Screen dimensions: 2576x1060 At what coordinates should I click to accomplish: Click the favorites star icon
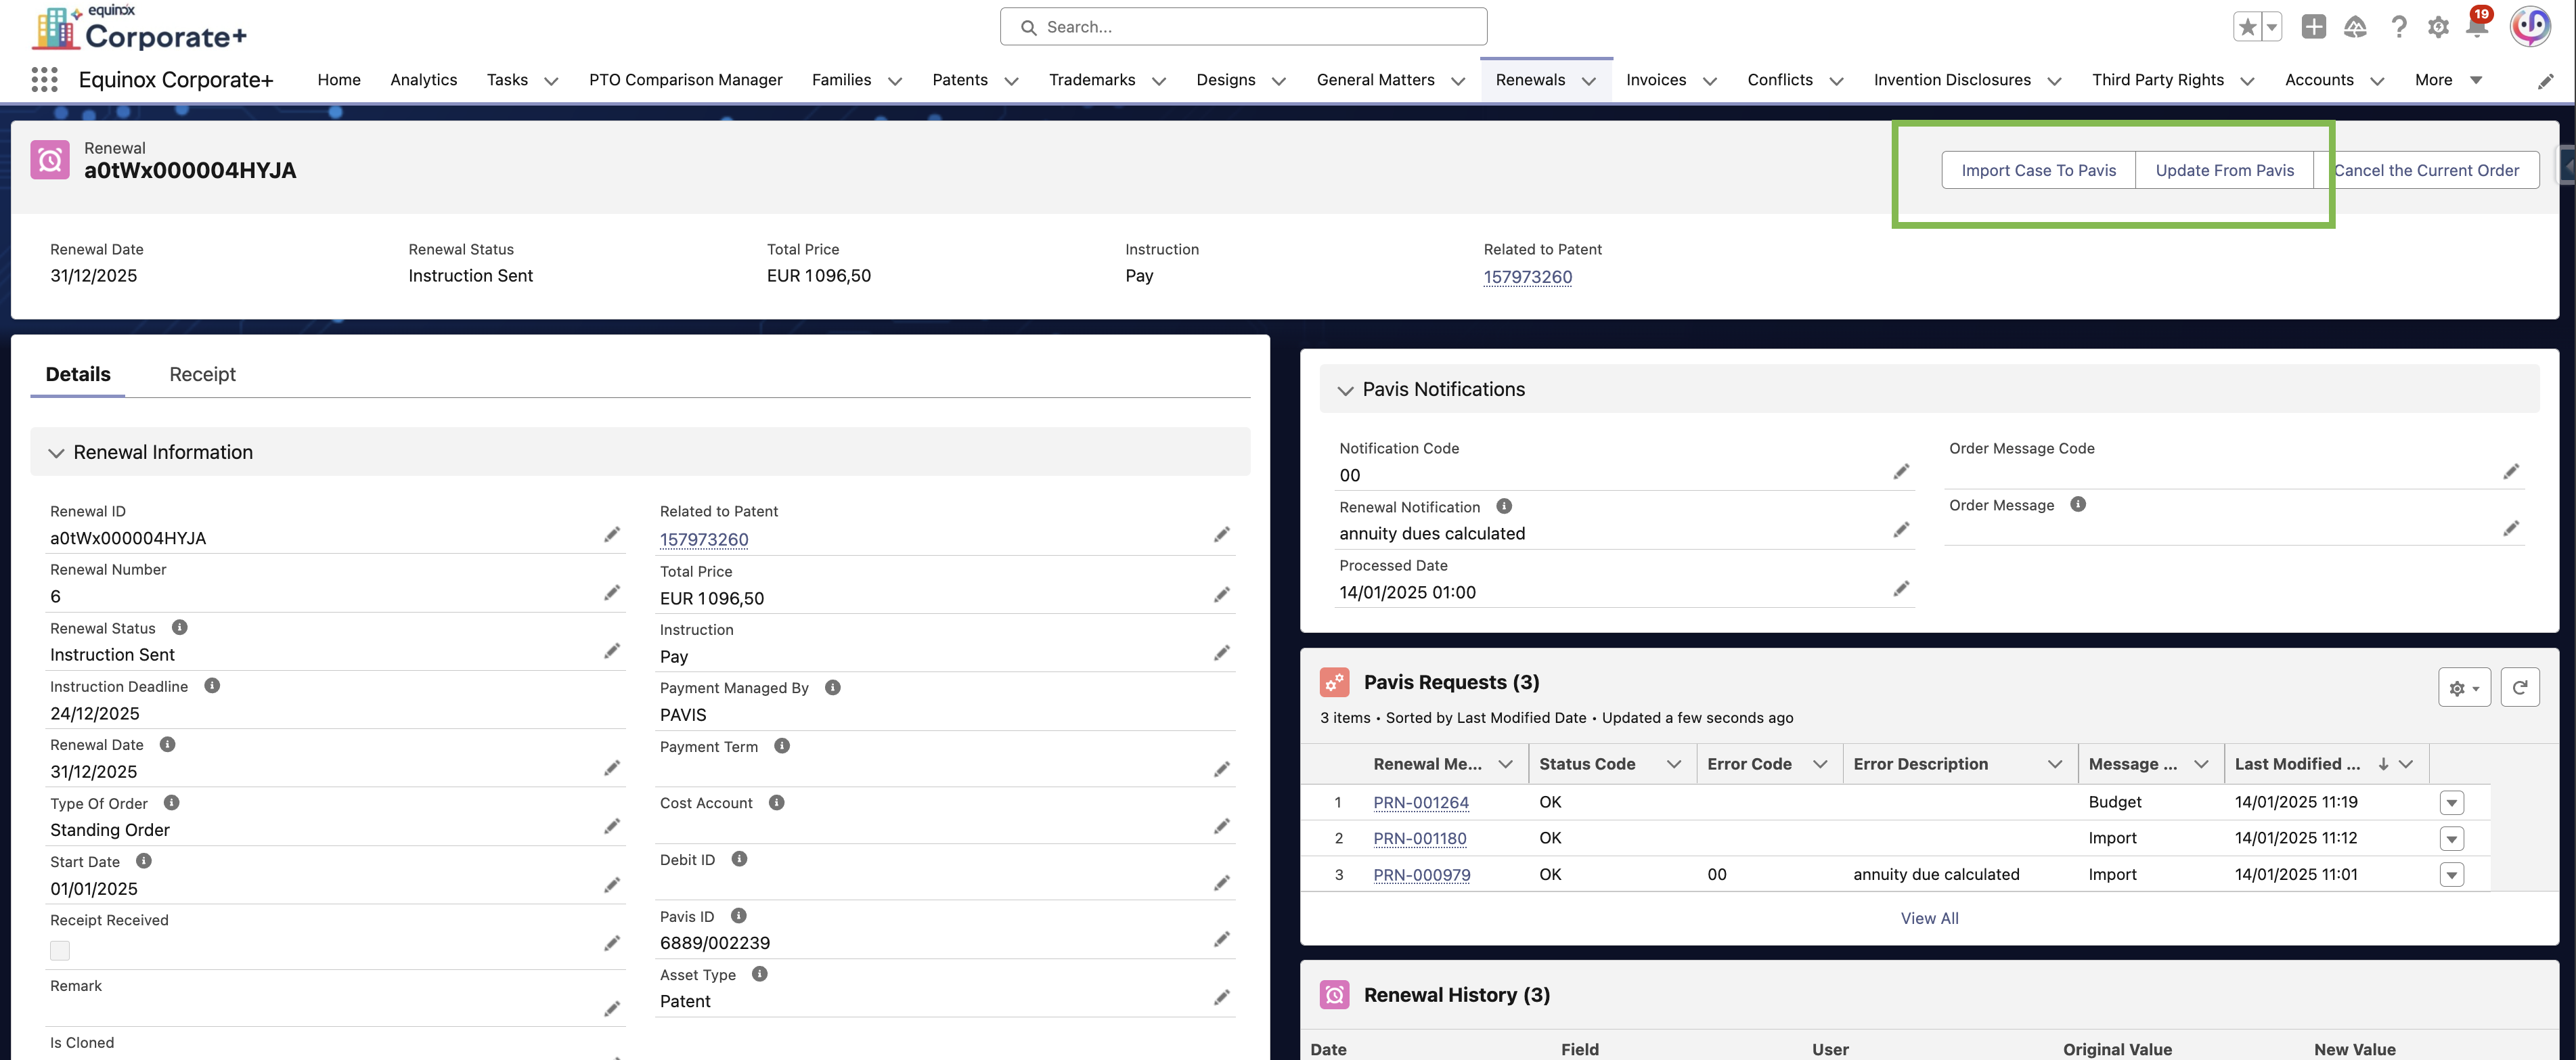[x=2247, y=27]
